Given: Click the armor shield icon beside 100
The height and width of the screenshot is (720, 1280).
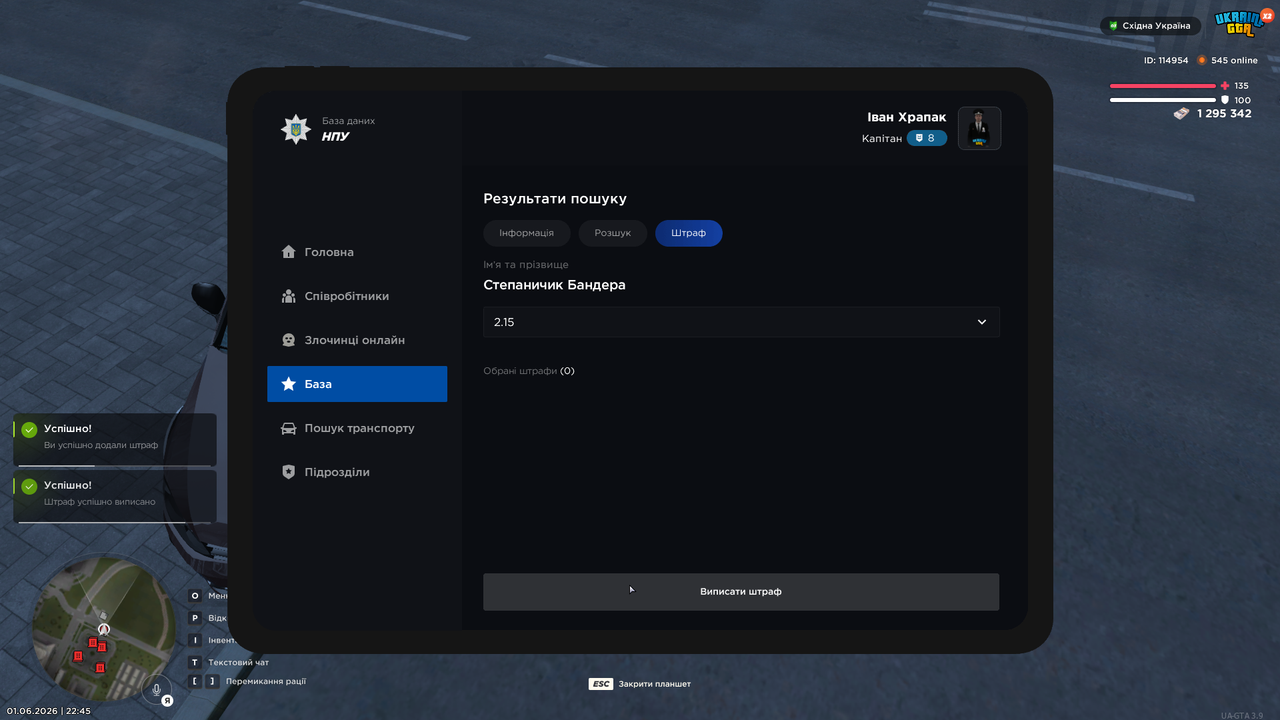Looking at the screenshot, I should coord(1225,100).
